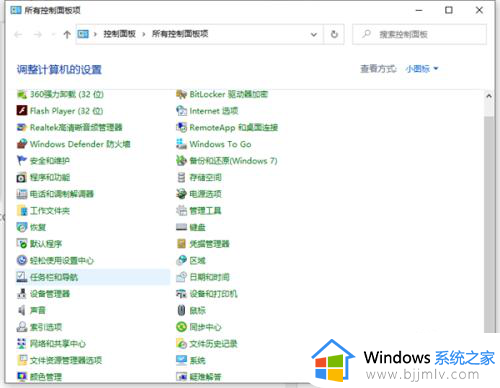
Task: Open recent locations dropdown beside forward arrow
Action: tap(53, 34)
